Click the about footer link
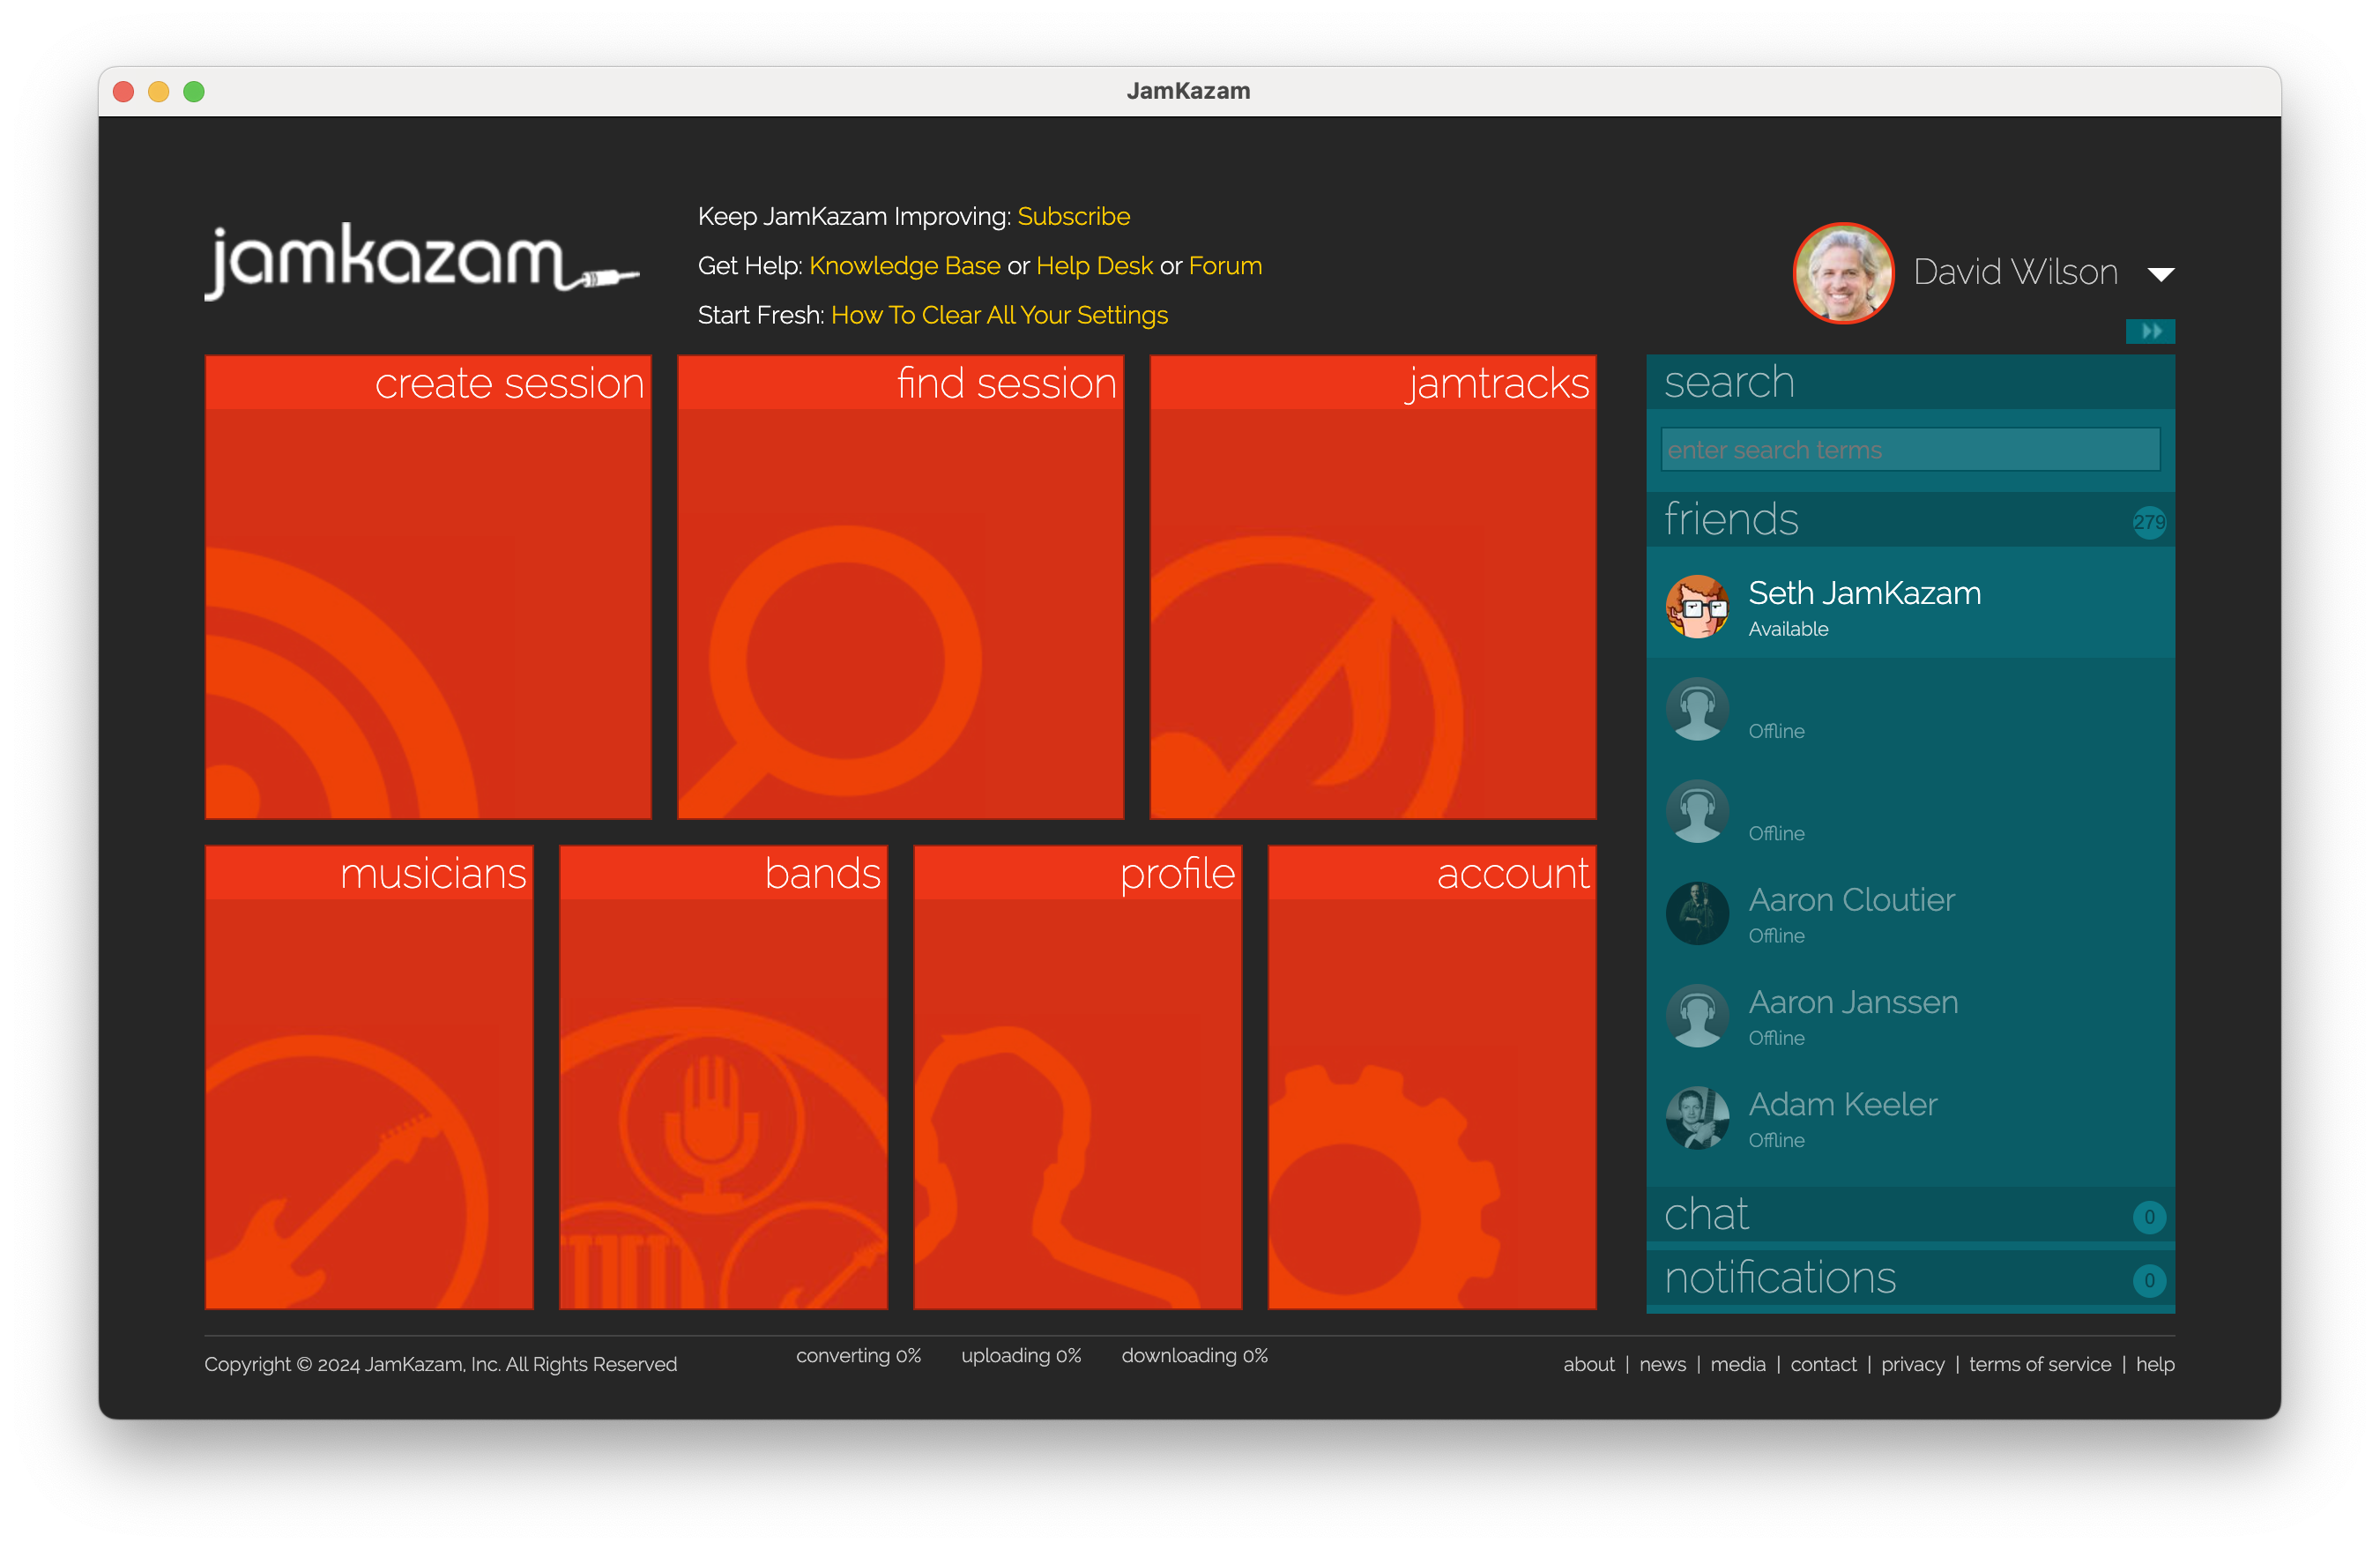 click(x=1588, y=1364)
